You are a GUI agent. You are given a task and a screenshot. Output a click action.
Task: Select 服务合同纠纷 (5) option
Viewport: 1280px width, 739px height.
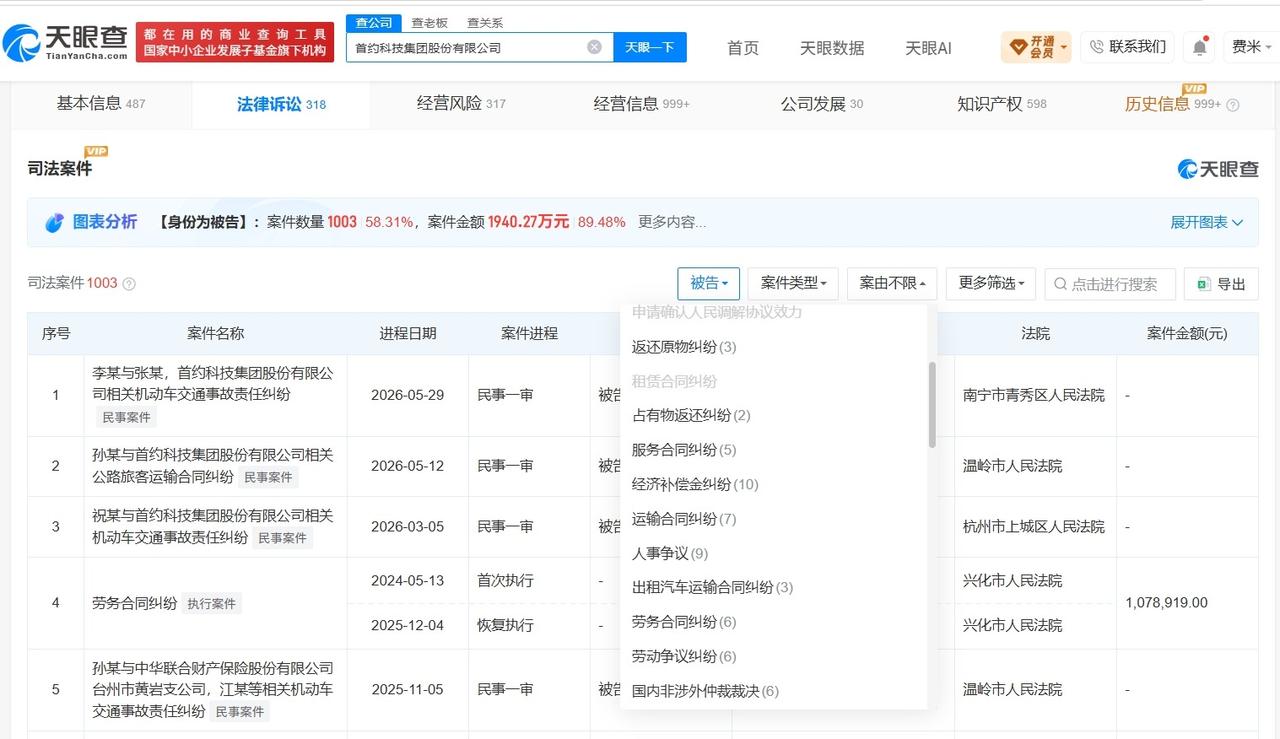[x=684, y=450]
